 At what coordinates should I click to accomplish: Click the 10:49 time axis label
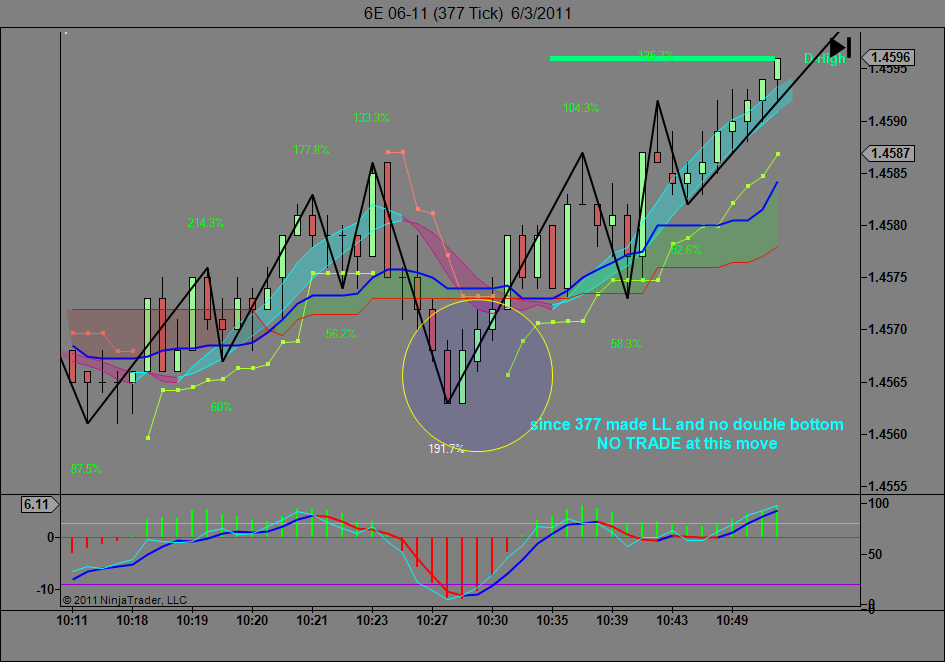tap(732, 620)
